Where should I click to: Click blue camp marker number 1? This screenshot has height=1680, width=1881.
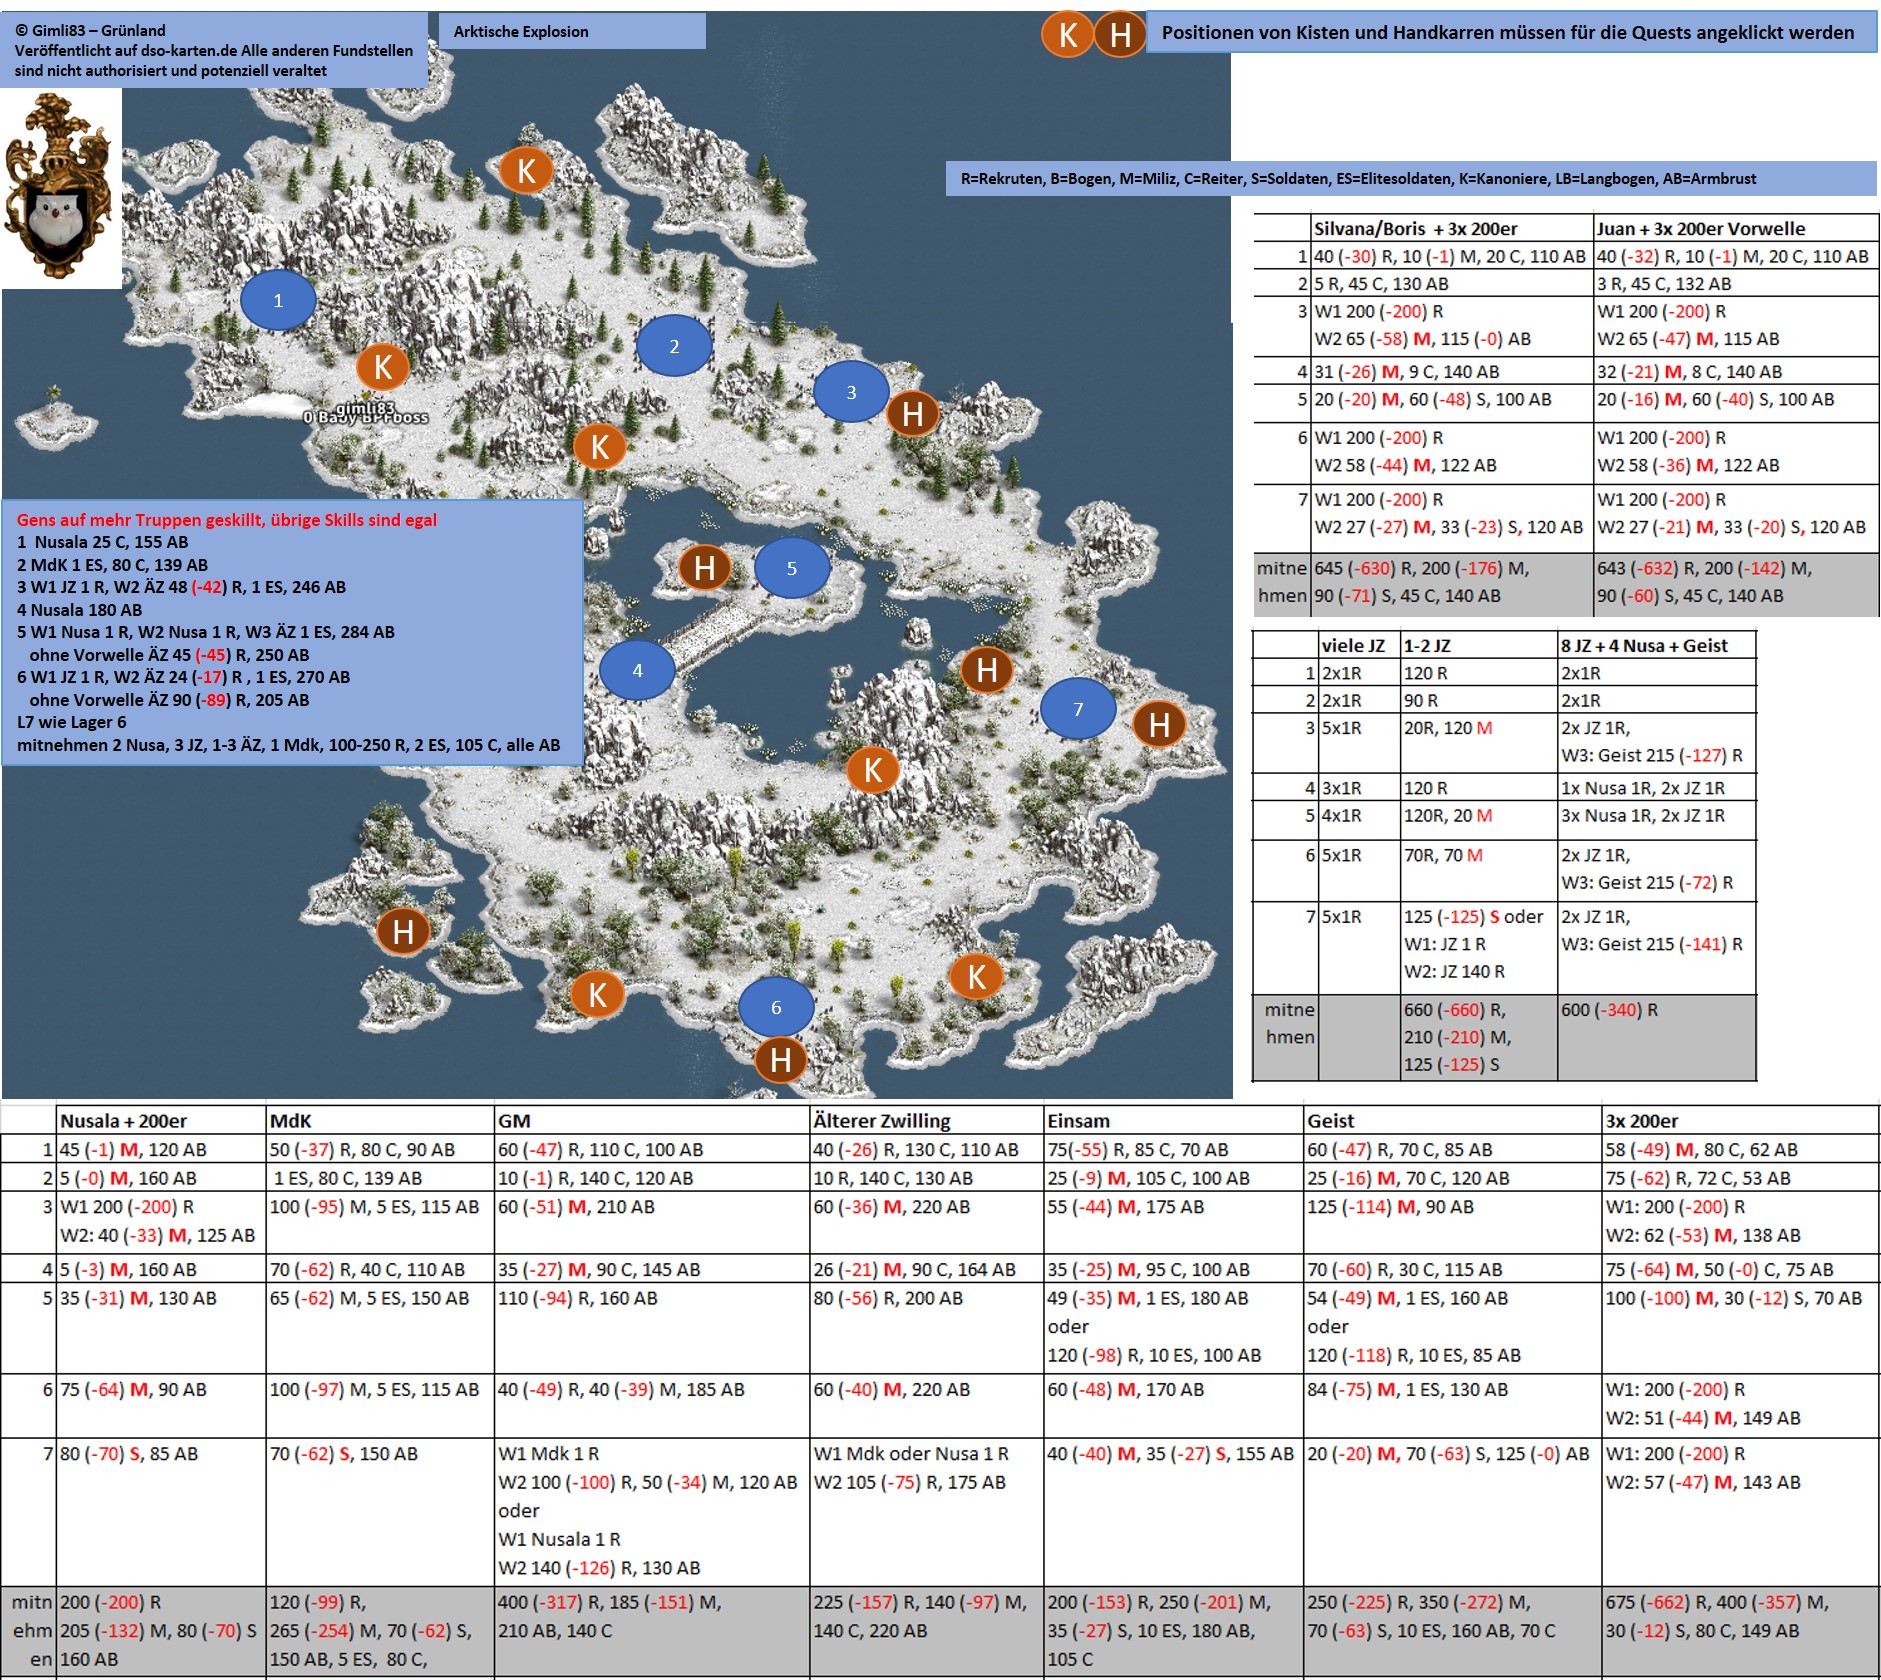pyautogui.click(x=278, y=300)
